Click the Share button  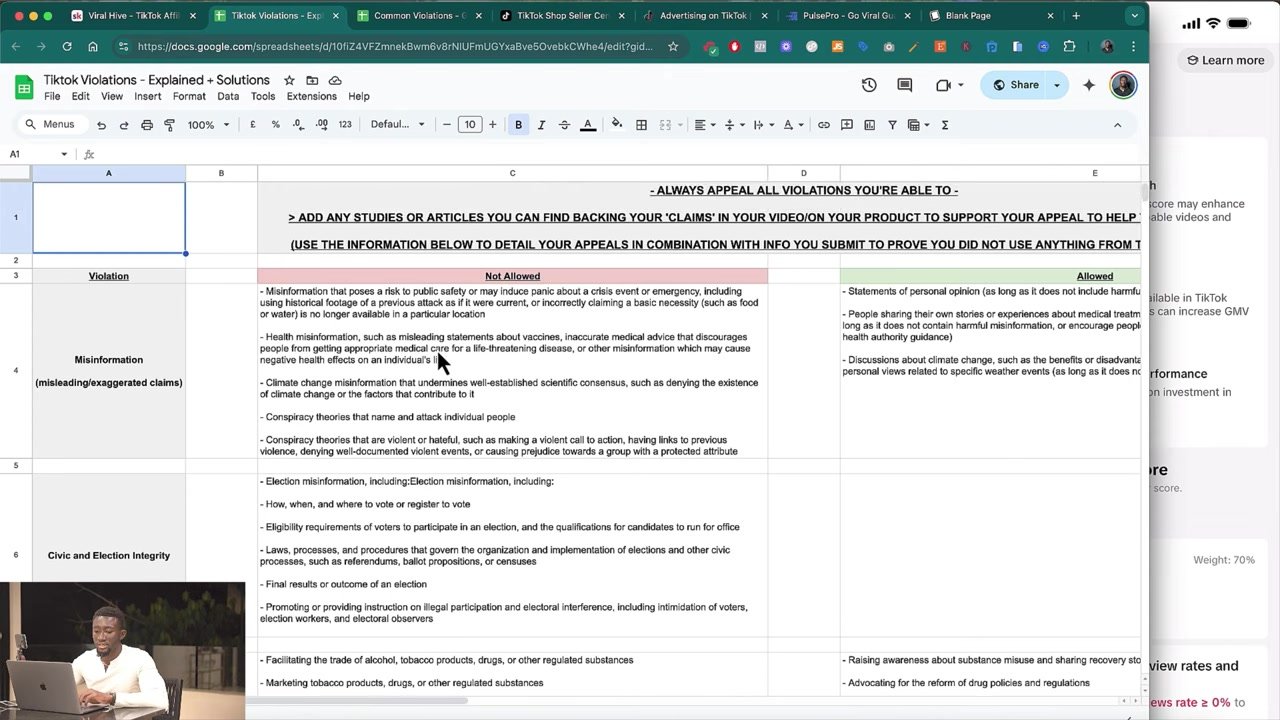pyautogui.click(x=1015, y=85)
